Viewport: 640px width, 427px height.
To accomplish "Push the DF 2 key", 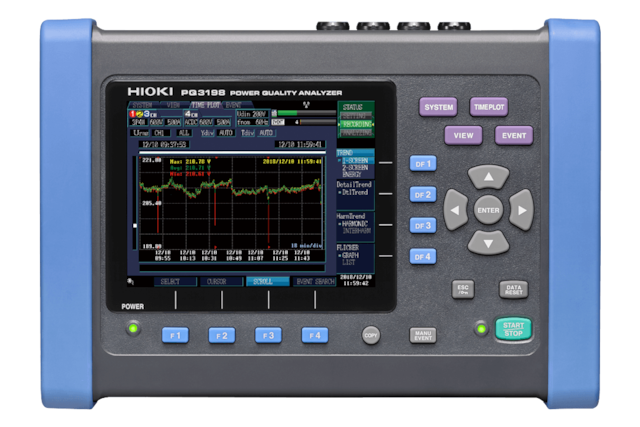I will 423,195.
